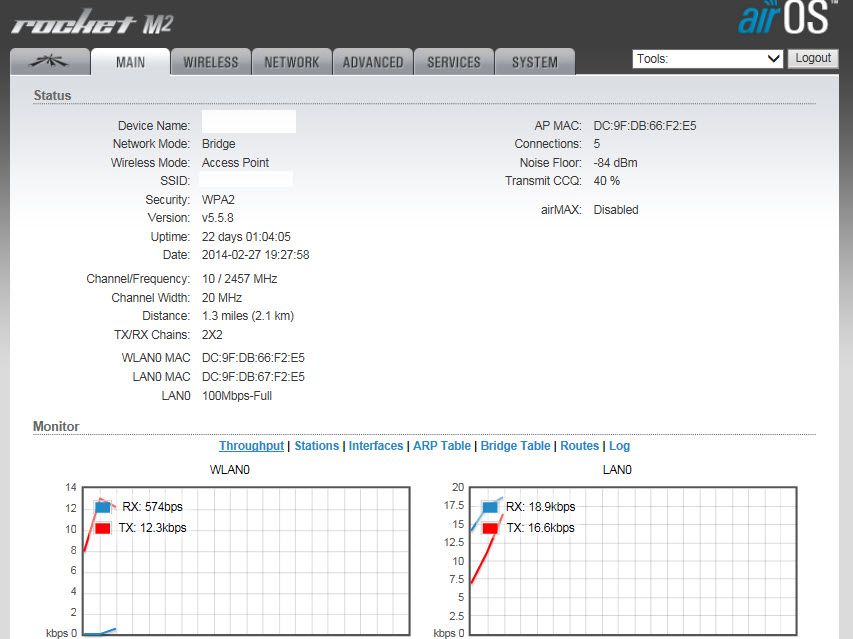The width and height of the screenshot is (853, 639).
Task: Select the AP MAC value DC:9F:DB:66:F2:E5
Action: pos(645,126)
